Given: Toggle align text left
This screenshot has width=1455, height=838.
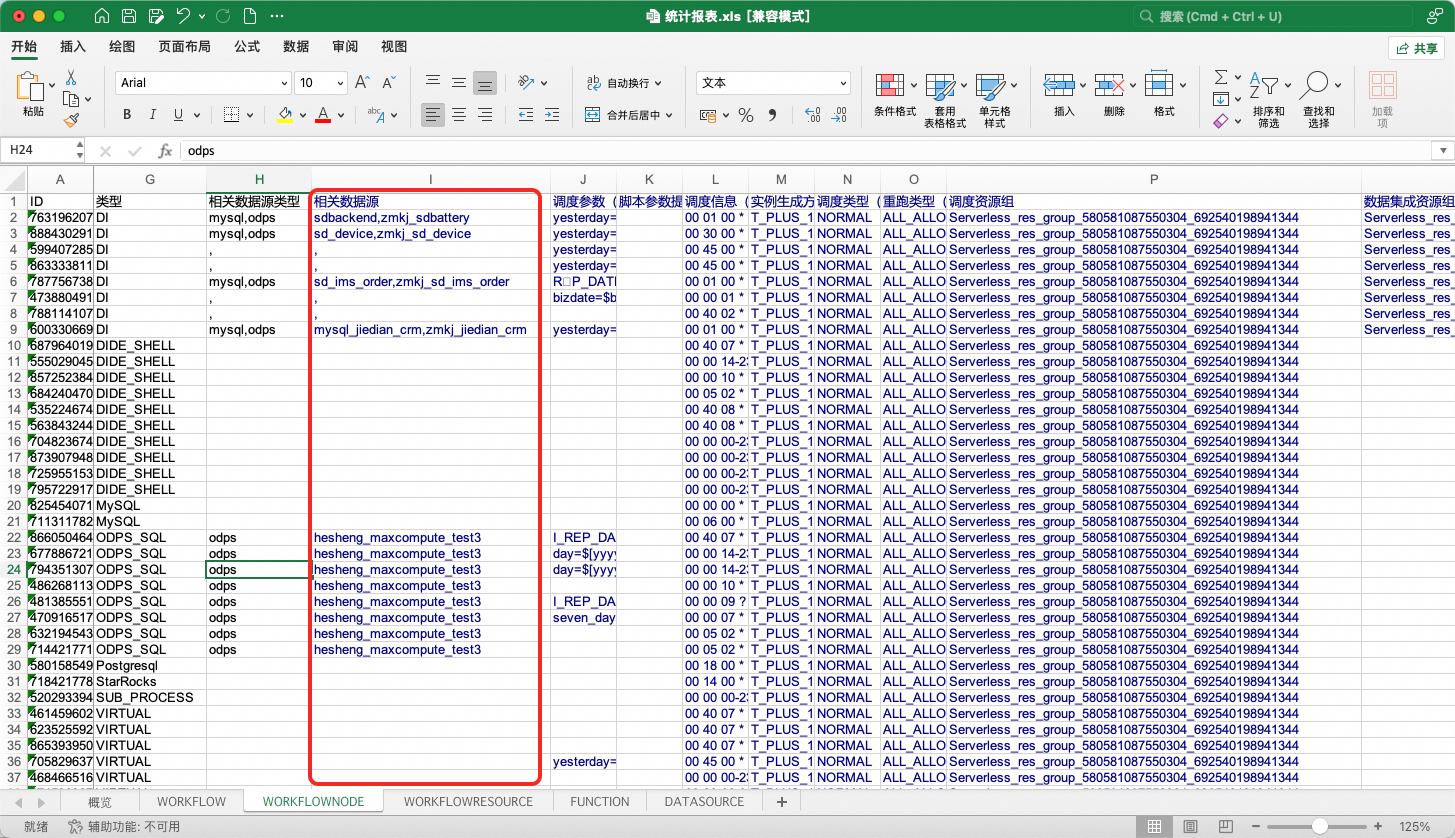Looking at the screenshot, I should [432, 115].
